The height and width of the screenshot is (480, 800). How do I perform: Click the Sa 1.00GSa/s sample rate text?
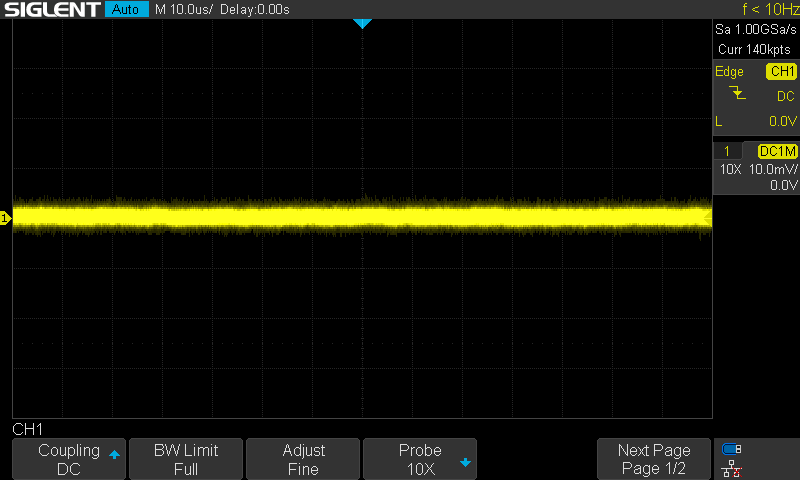click(x=755, y=30)
